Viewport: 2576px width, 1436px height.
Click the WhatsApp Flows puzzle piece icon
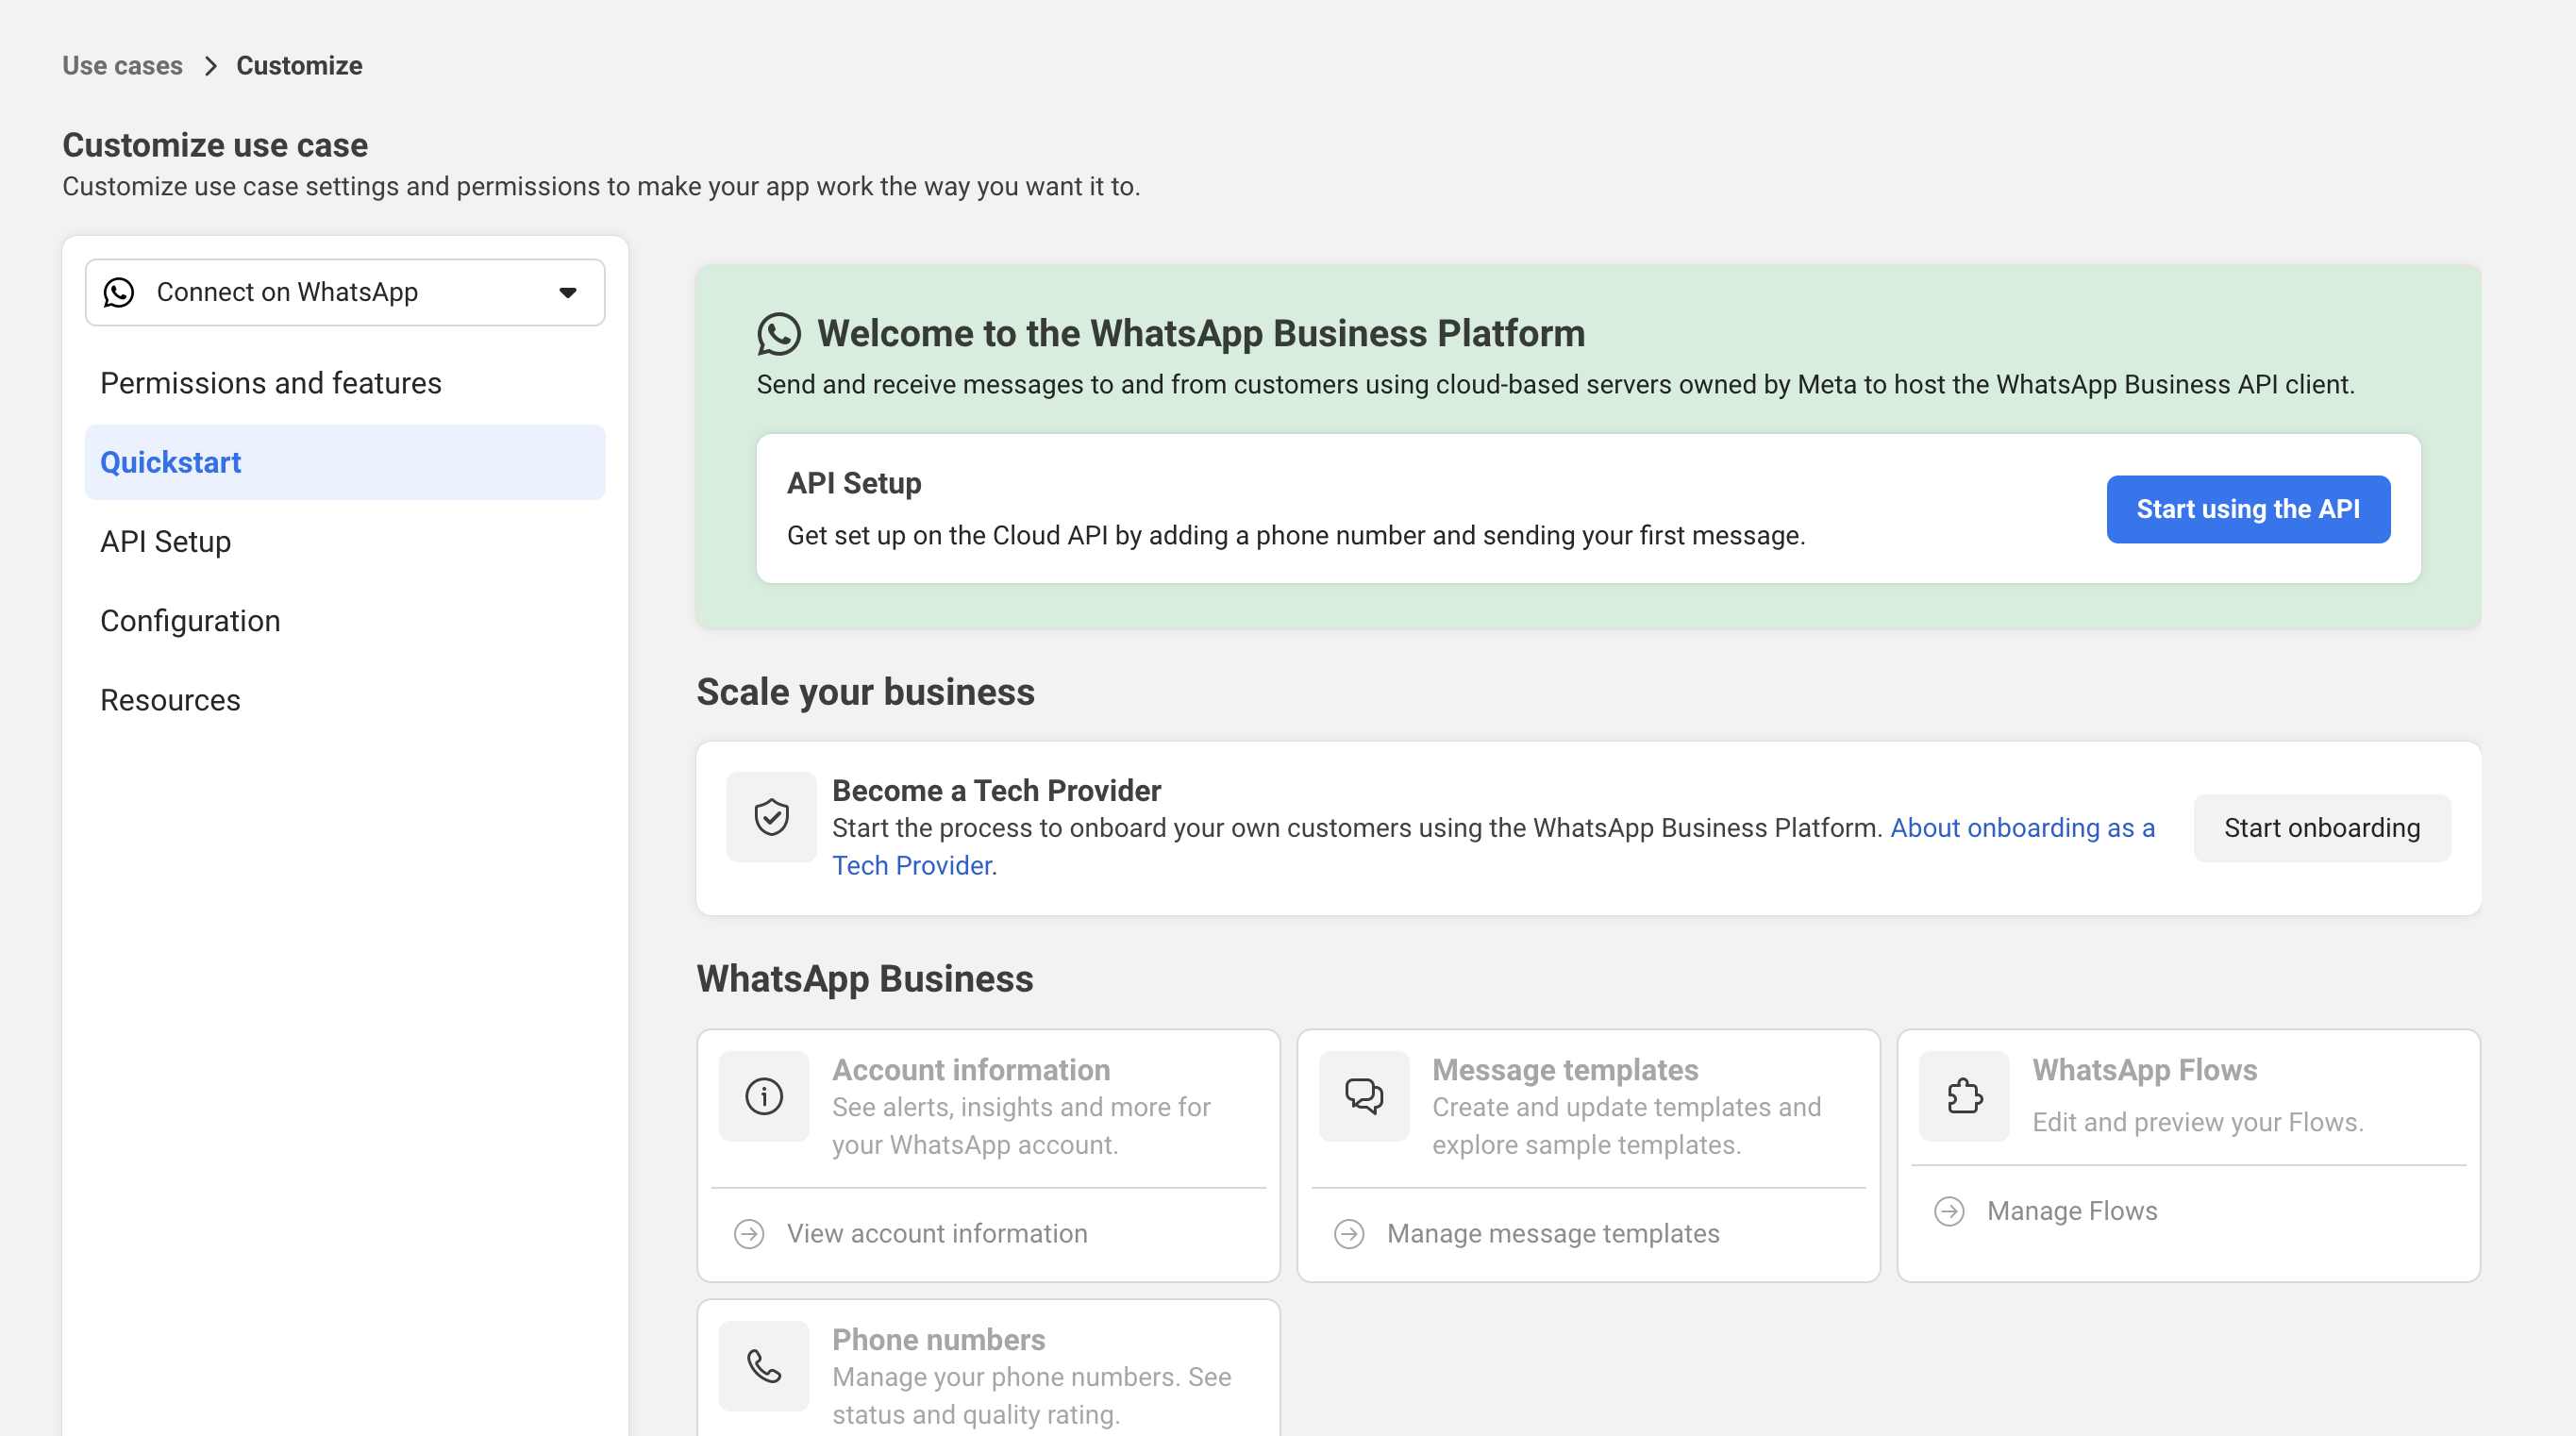click(1964, 1096)
